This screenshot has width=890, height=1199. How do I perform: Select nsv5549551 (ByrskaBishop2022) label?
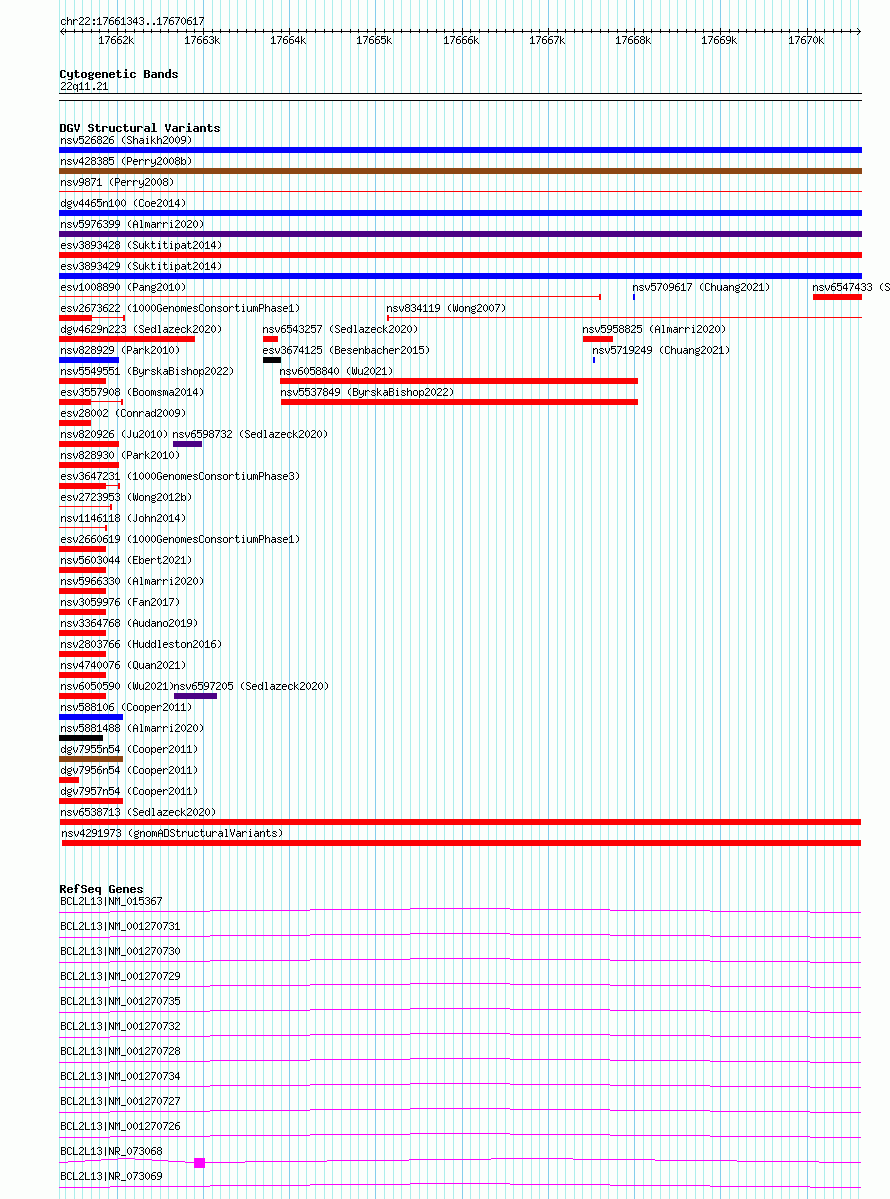pos(147,372)
